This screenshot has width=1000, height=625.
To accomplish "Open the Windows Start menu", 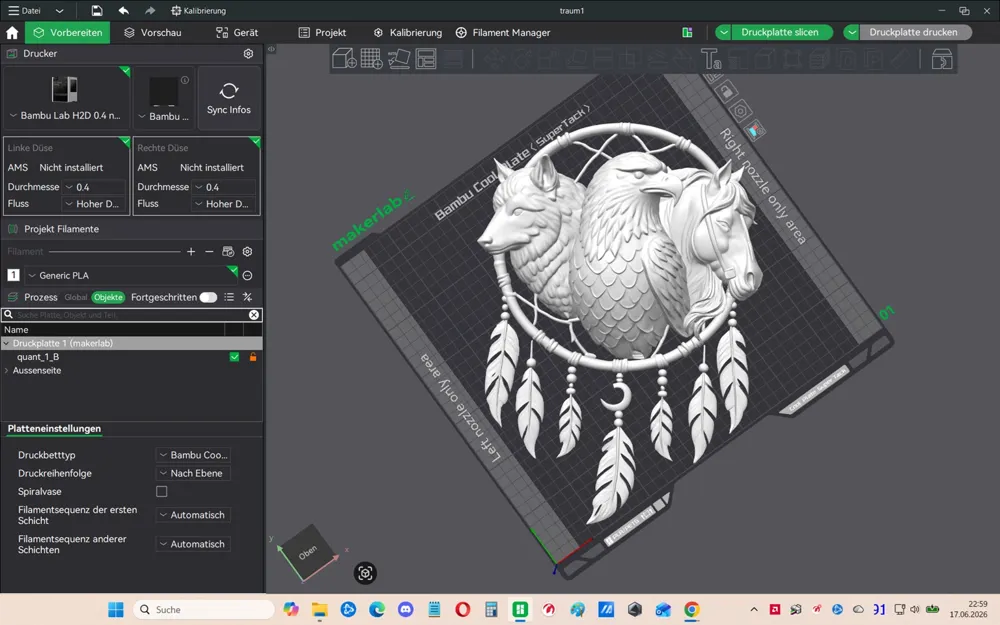I will (116, 610).
